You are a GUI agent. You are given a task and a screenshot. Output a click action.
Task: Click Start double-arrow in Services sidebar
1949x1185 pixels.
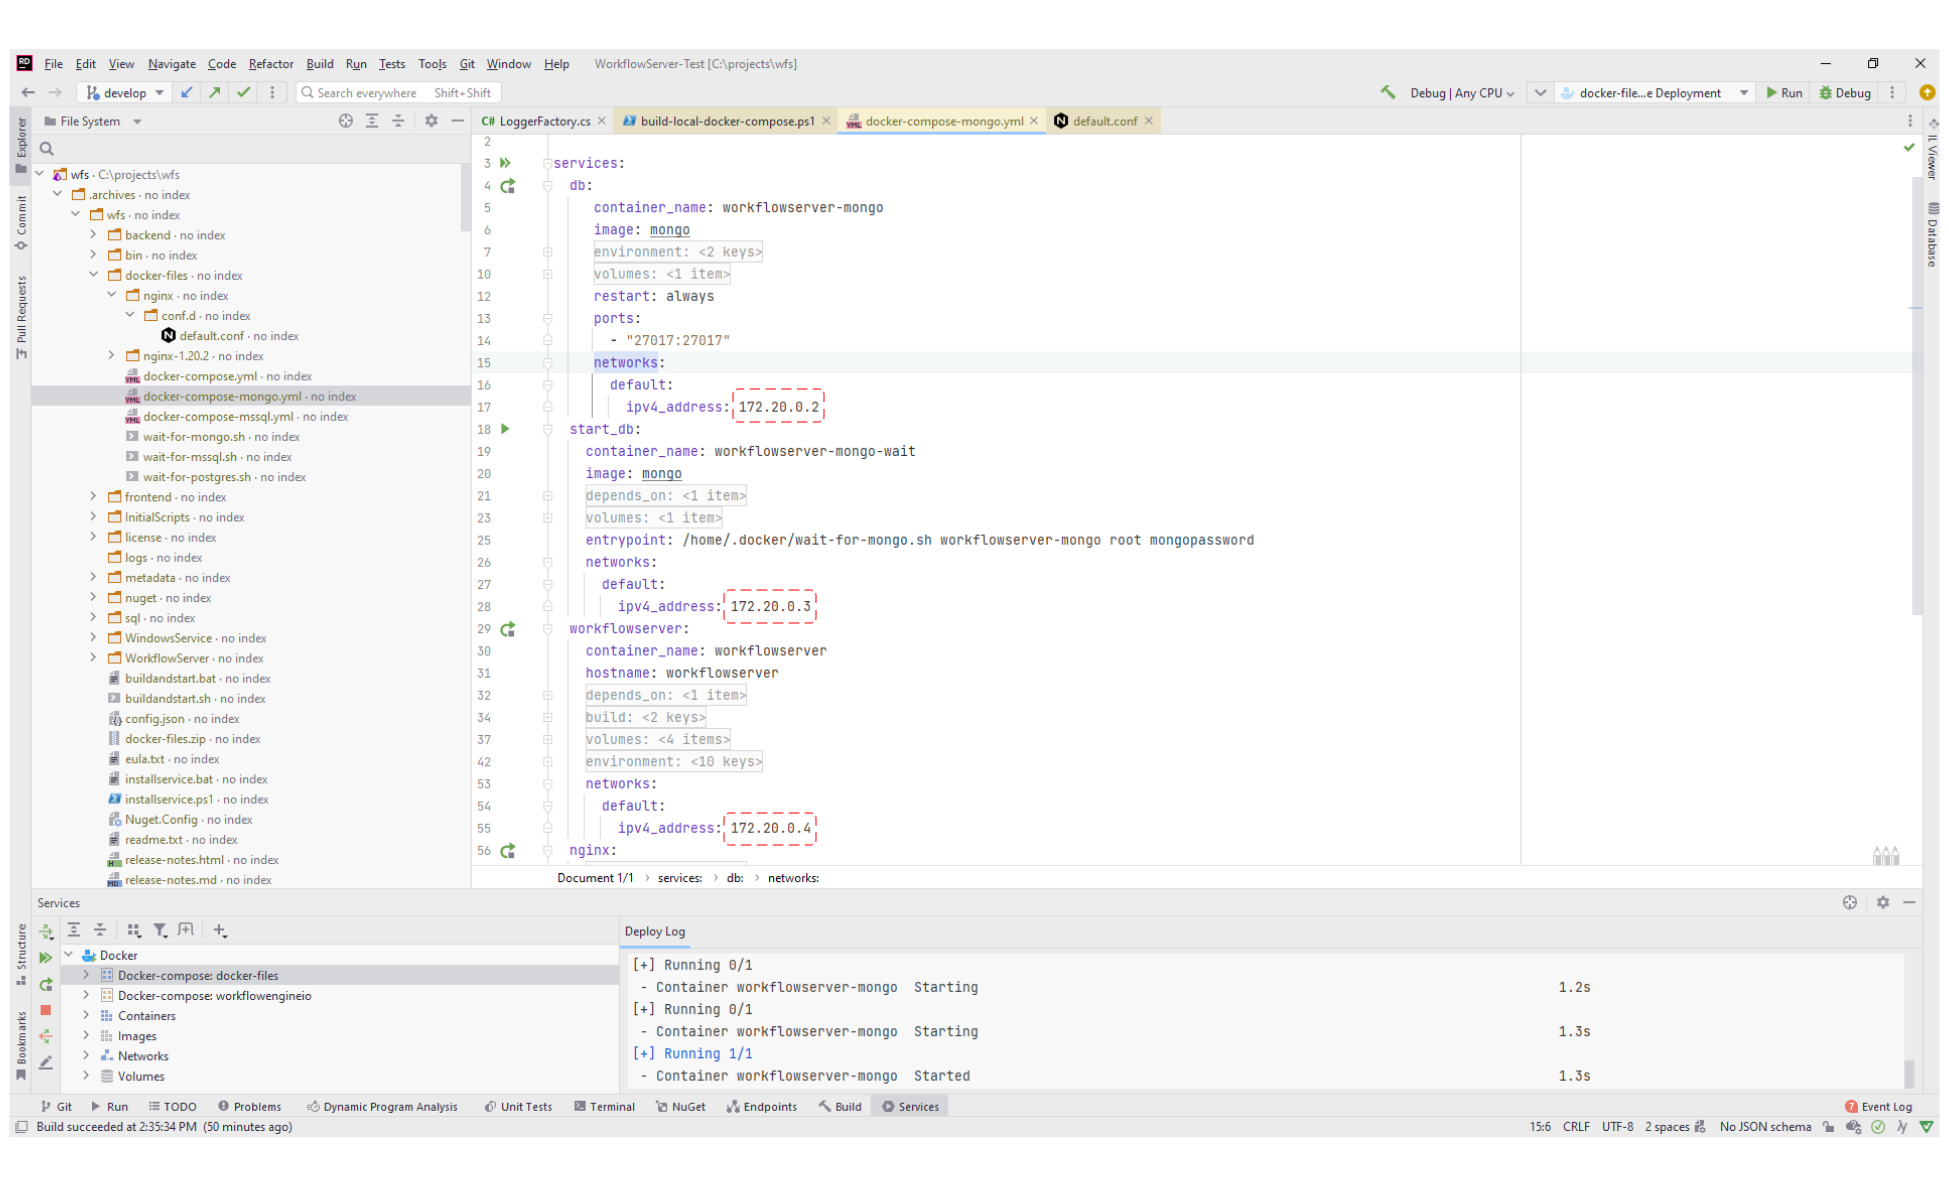pyautogui.click(x=46, y=957)
